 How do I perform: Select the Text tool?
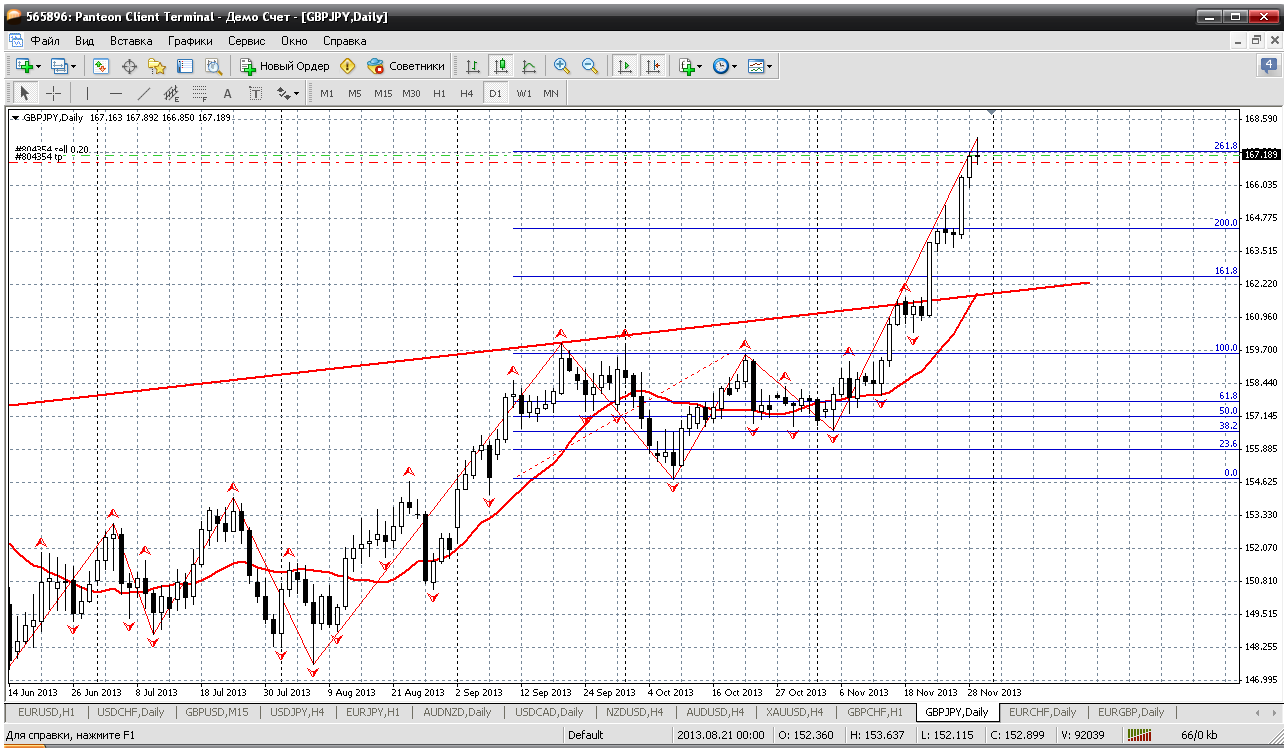(x=227, y=93)
